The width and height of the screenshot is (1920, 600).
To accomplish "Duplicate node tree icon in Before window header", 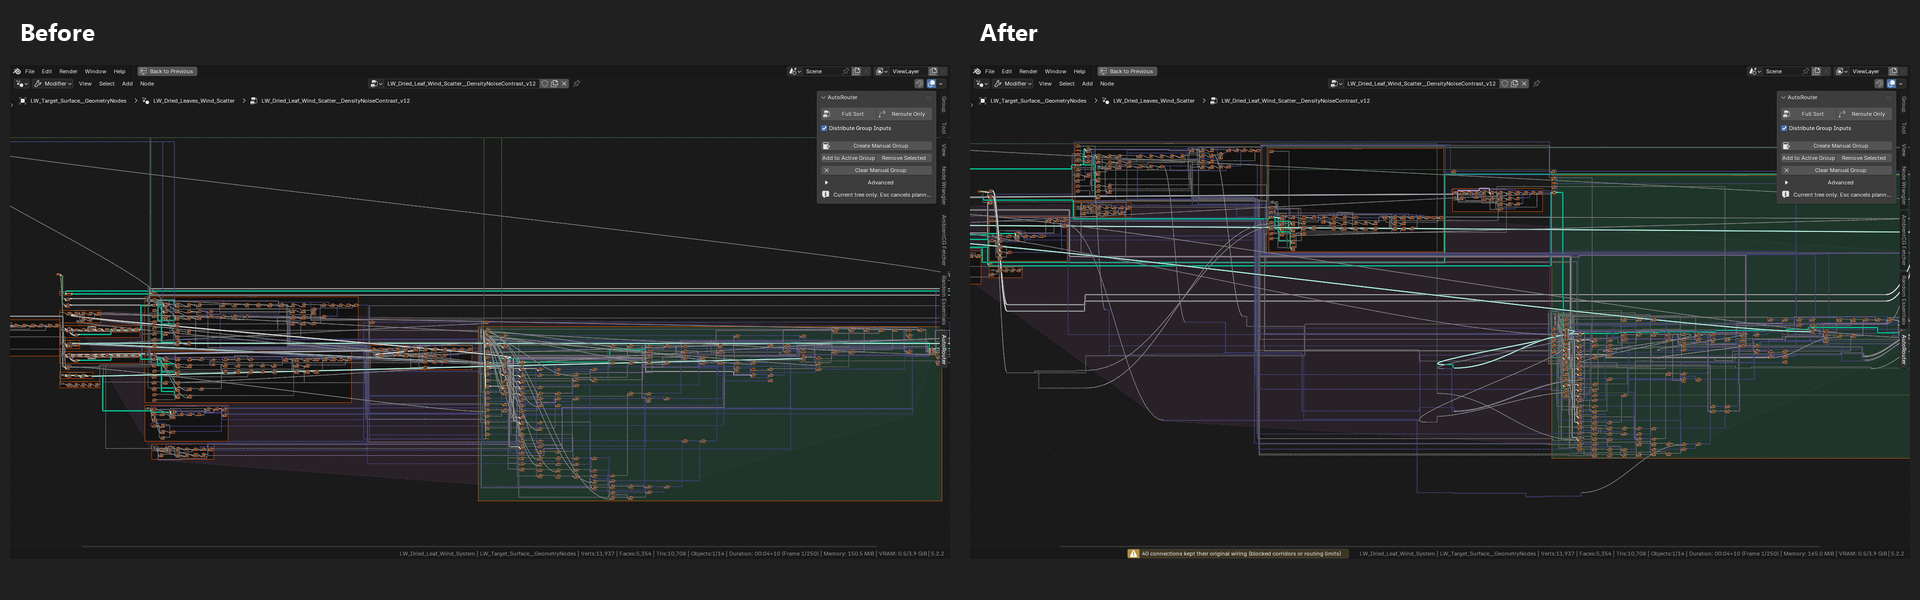I will [x=555, y=84].
